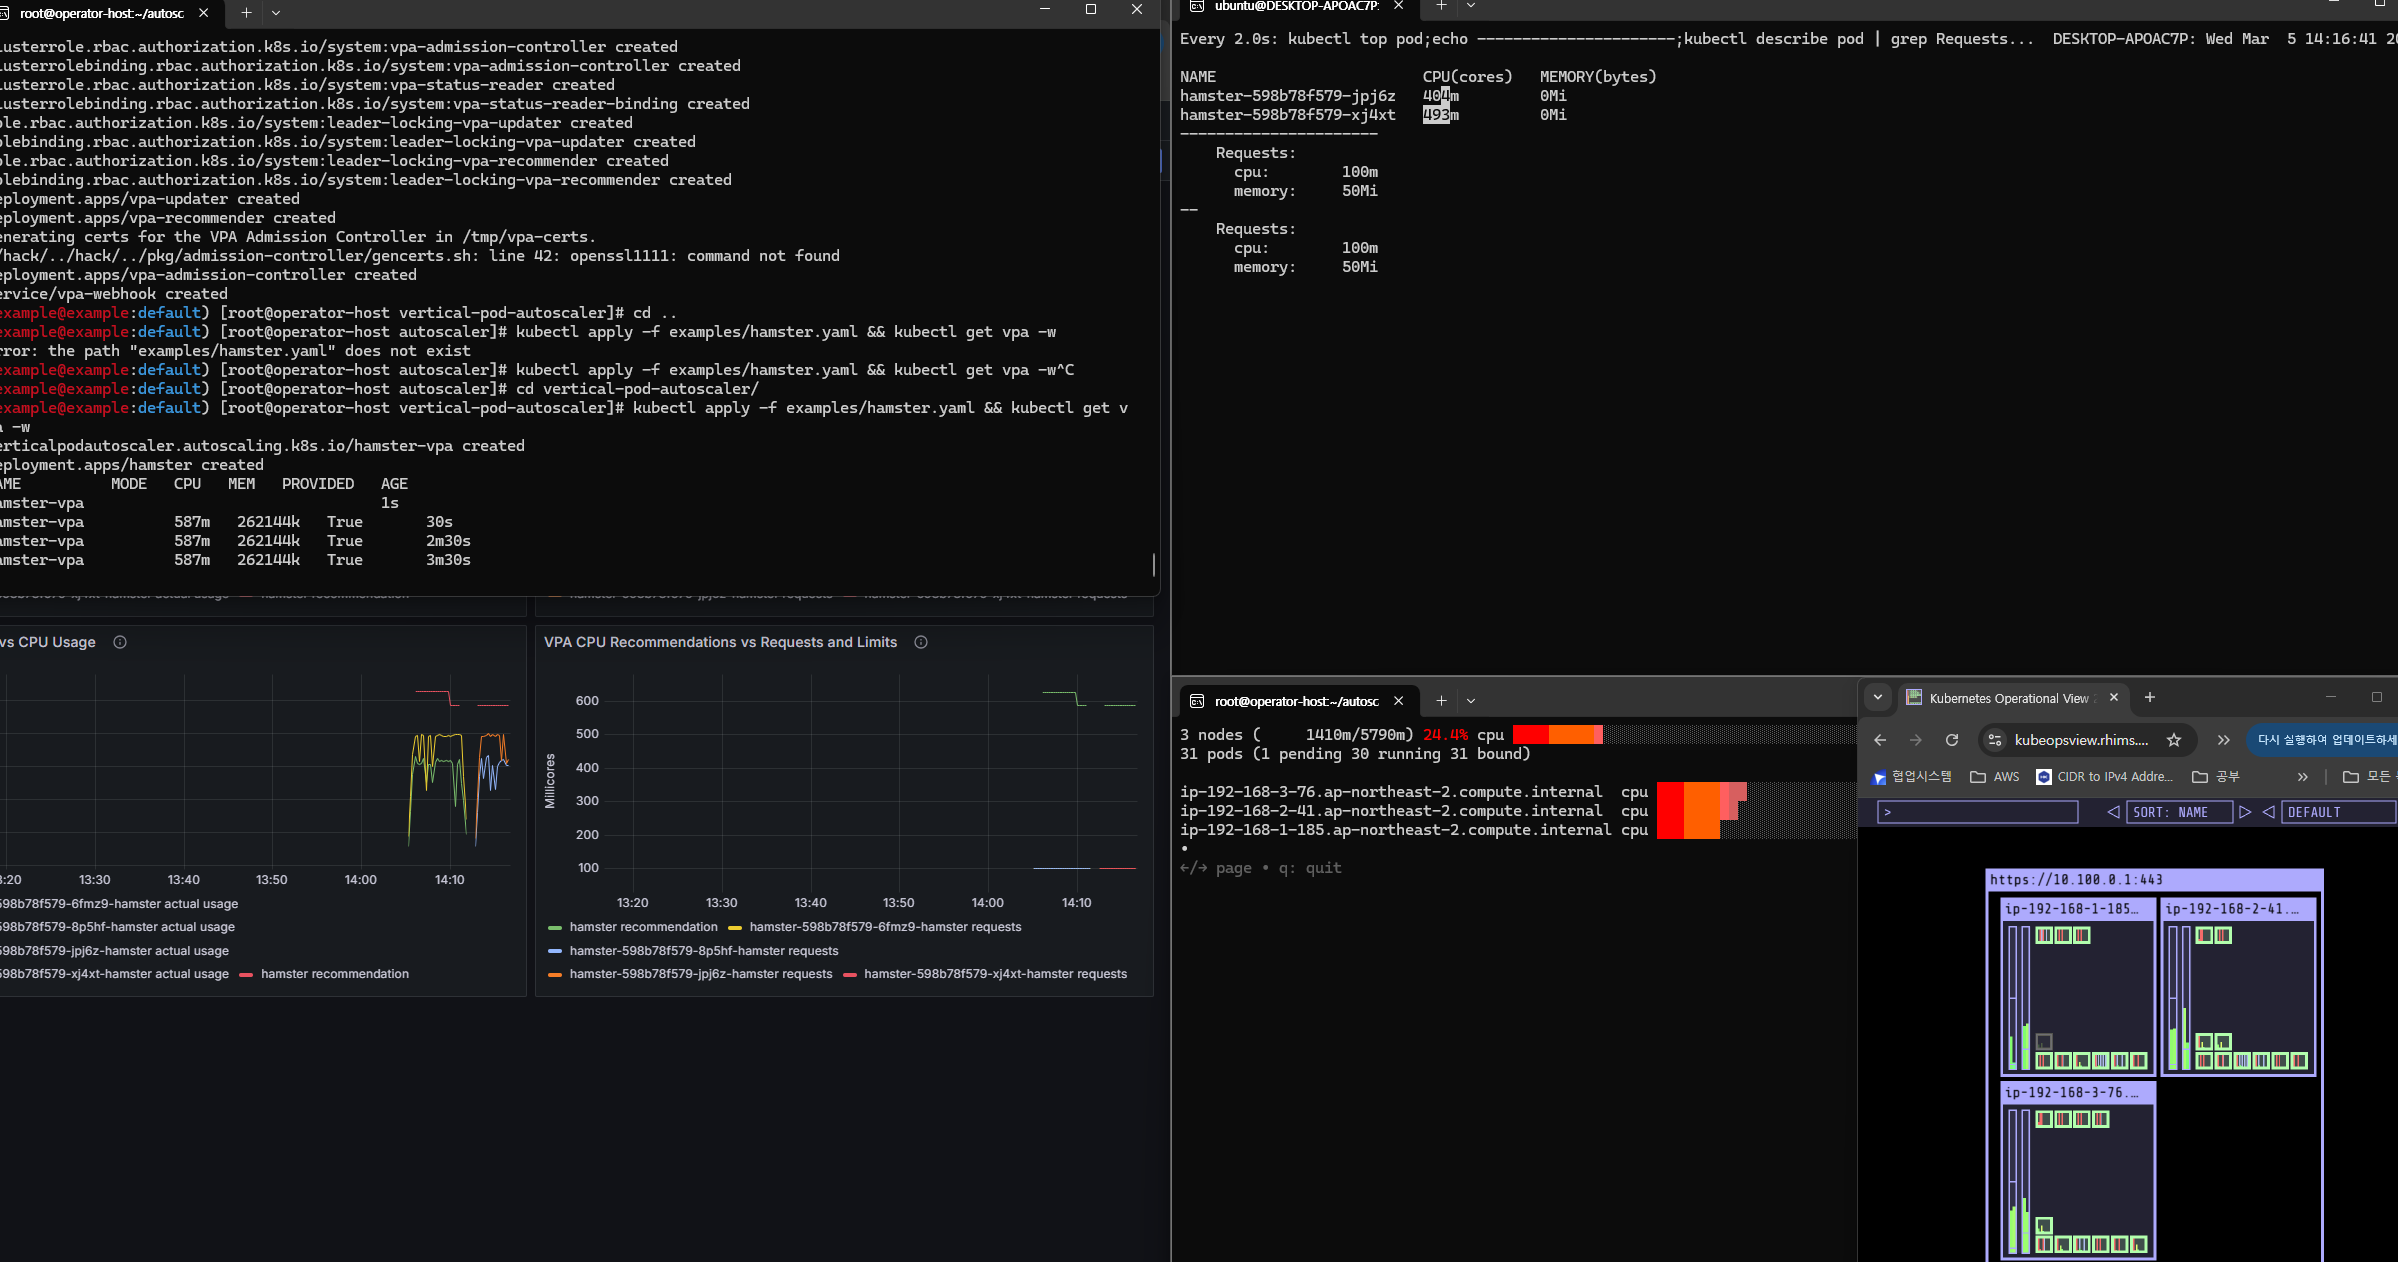Toggle the hamster-598b78f579-8p5hf-hamster requests legend series
This screenshot has height=1262, width=2398.
[x=703, y=951]
